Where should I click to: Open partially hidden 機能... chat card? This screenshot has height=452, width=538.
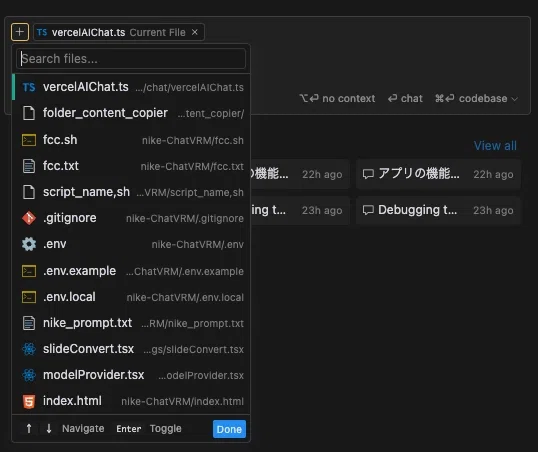point(300,174)
